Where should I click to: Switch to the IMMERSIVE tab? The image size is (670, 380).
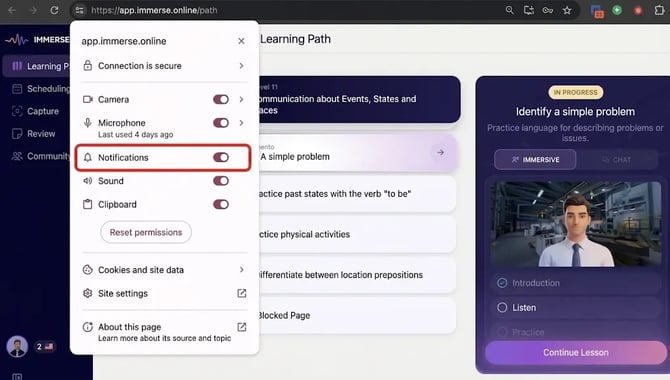pyautogui.click(x=535, y=159)
